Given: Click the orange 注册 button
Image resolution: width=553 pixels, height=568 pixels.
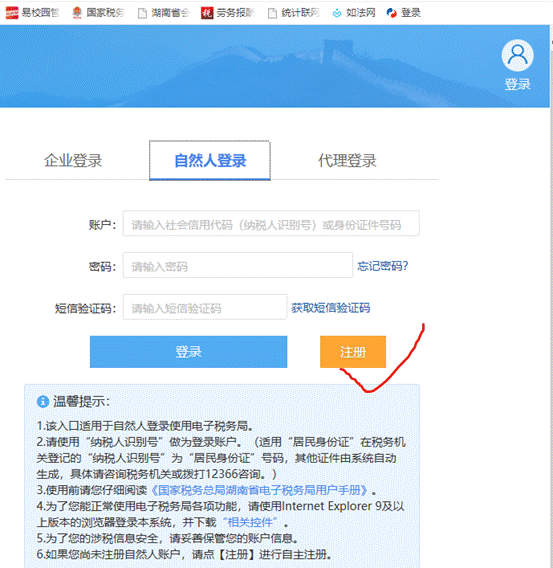Looking at the screenshot, I should click(353, 352).
